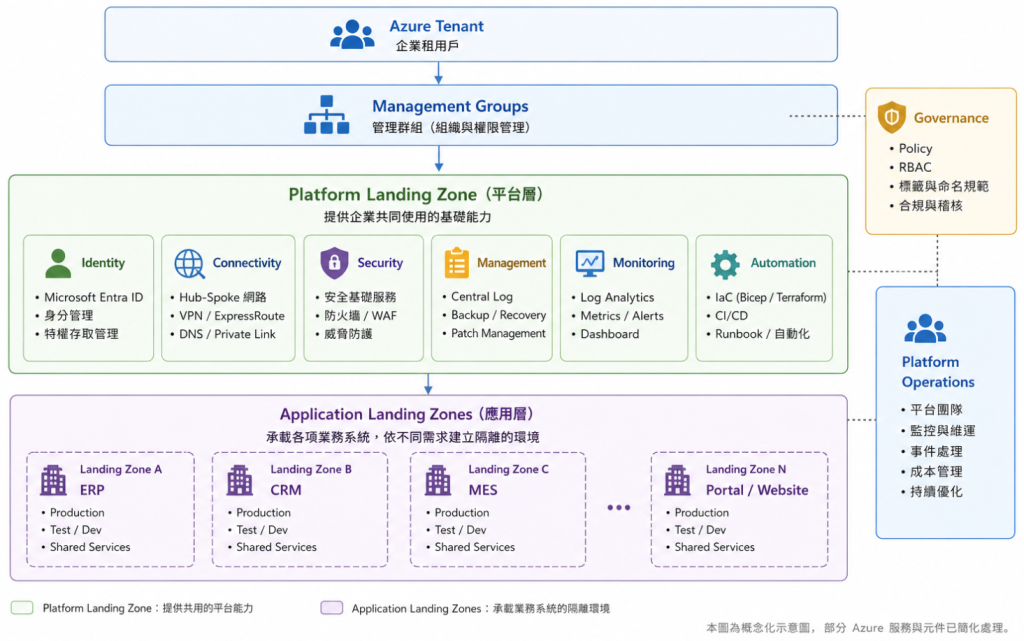Click 成本管理 under Platform Operations

(936, 471)
